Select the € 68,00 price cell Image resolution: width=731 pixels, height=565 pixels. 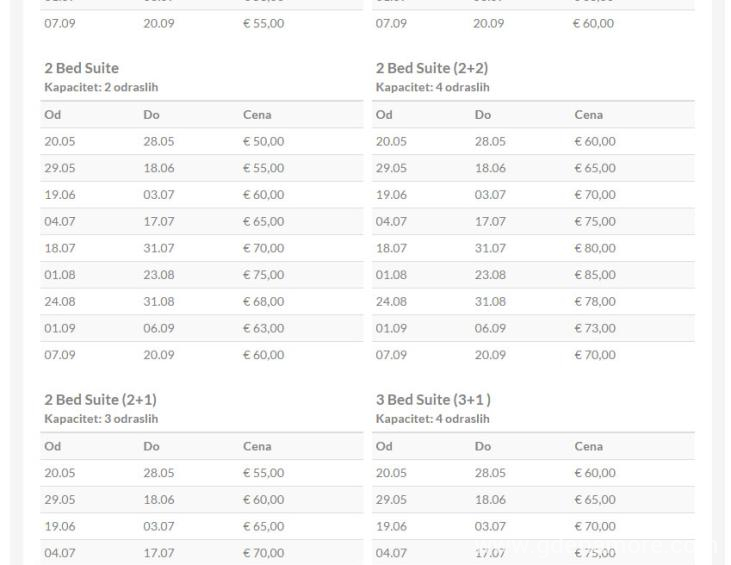pos(263,302)
